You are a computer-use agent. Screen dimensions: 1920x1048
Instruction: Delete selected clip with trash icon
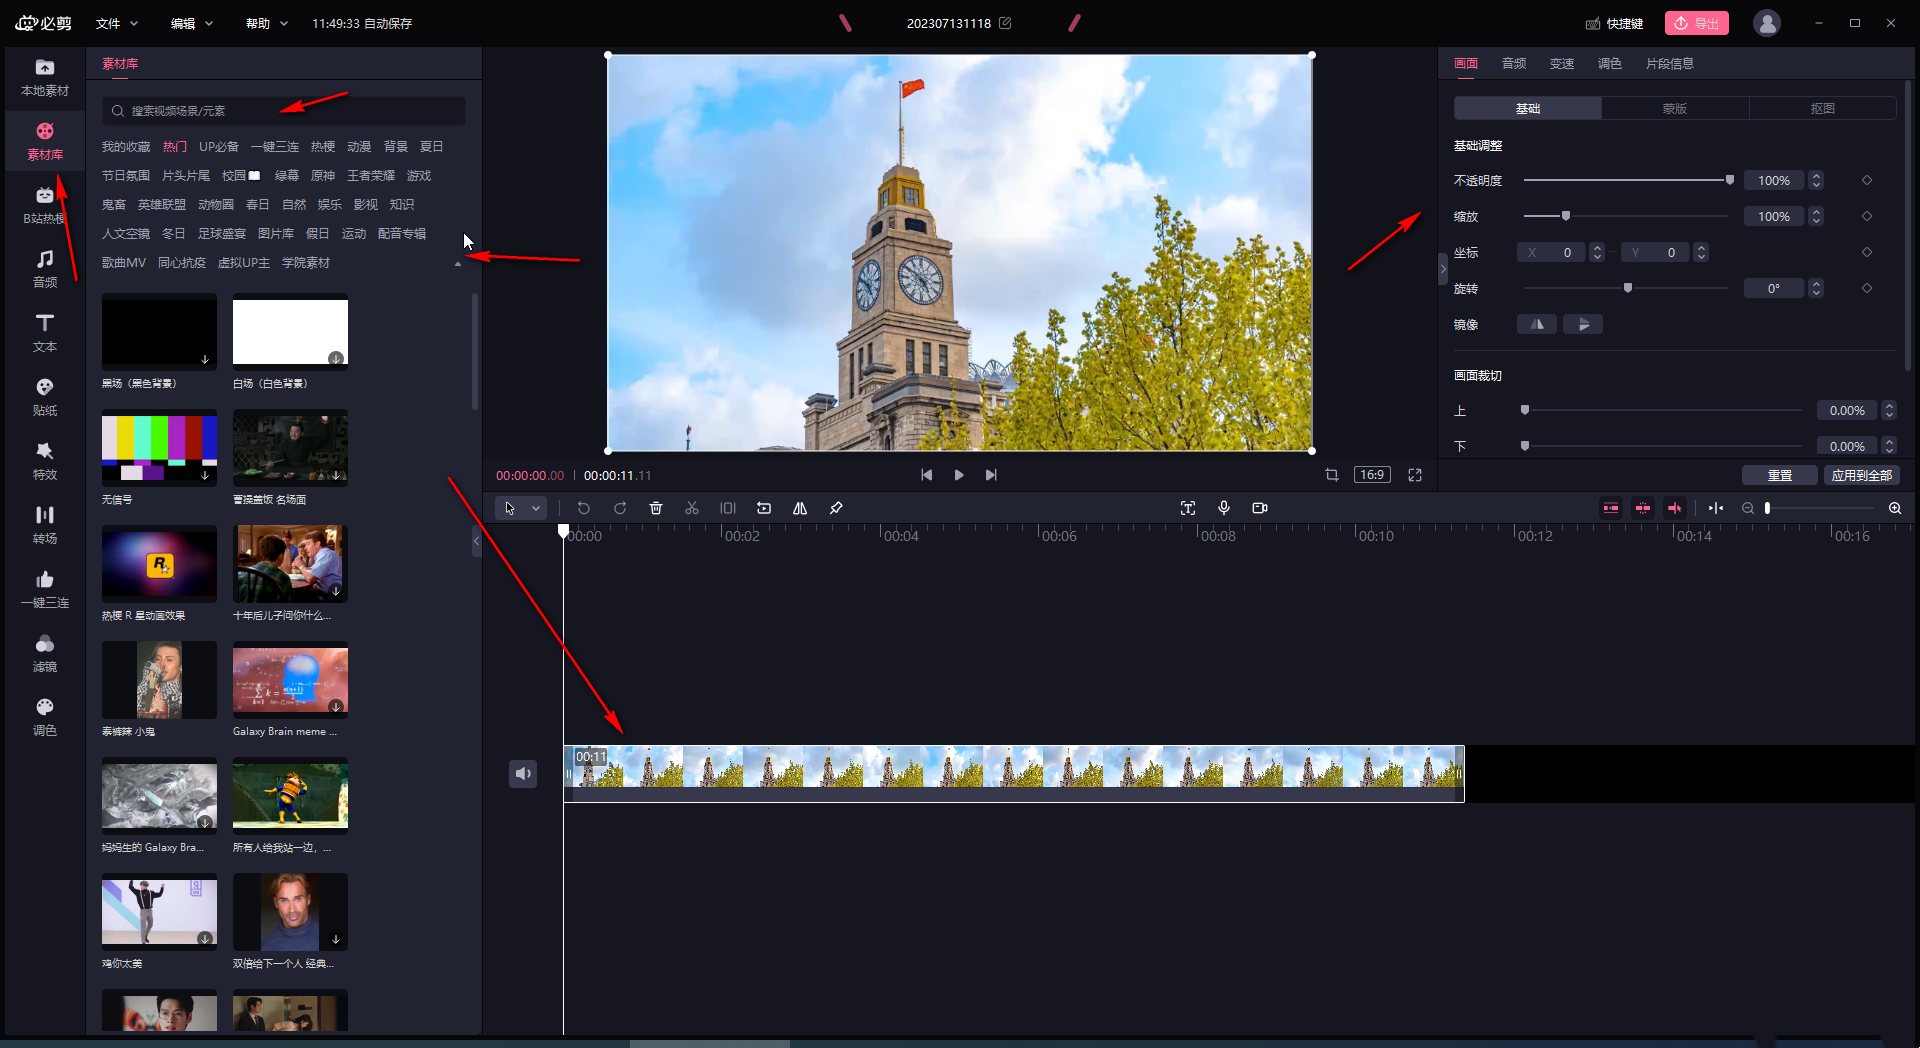656,508
